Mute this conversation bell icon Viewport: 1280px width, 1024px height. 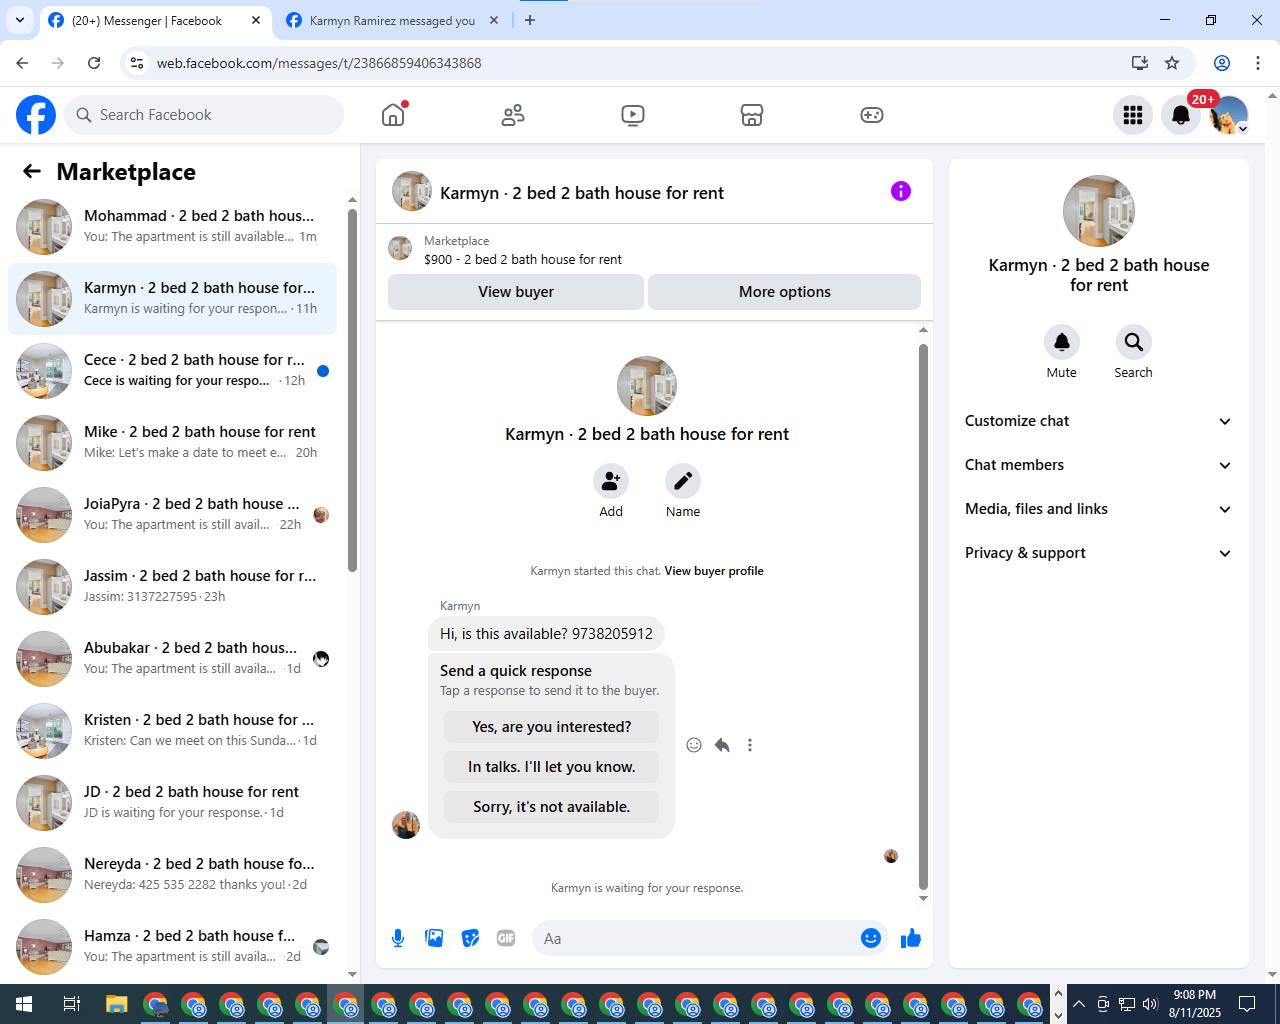(x=1062, y=342)
